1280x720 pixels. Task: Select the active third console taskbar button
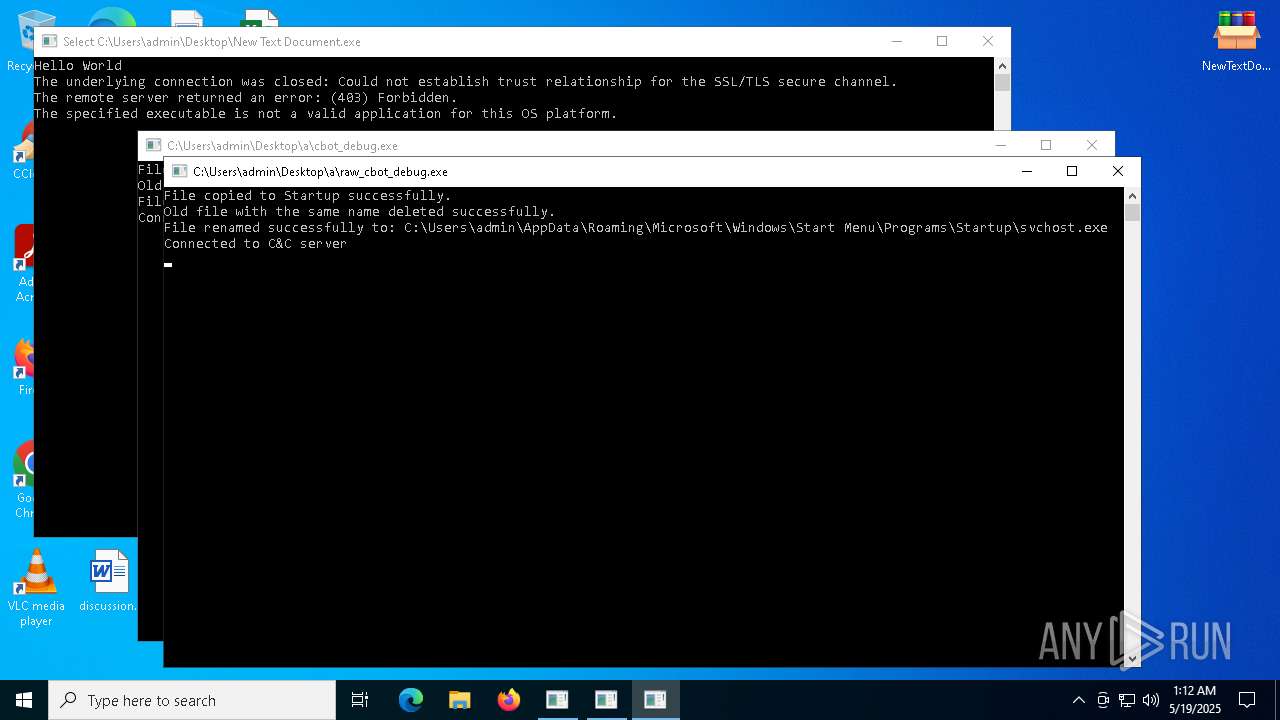(x=655, y=700)
